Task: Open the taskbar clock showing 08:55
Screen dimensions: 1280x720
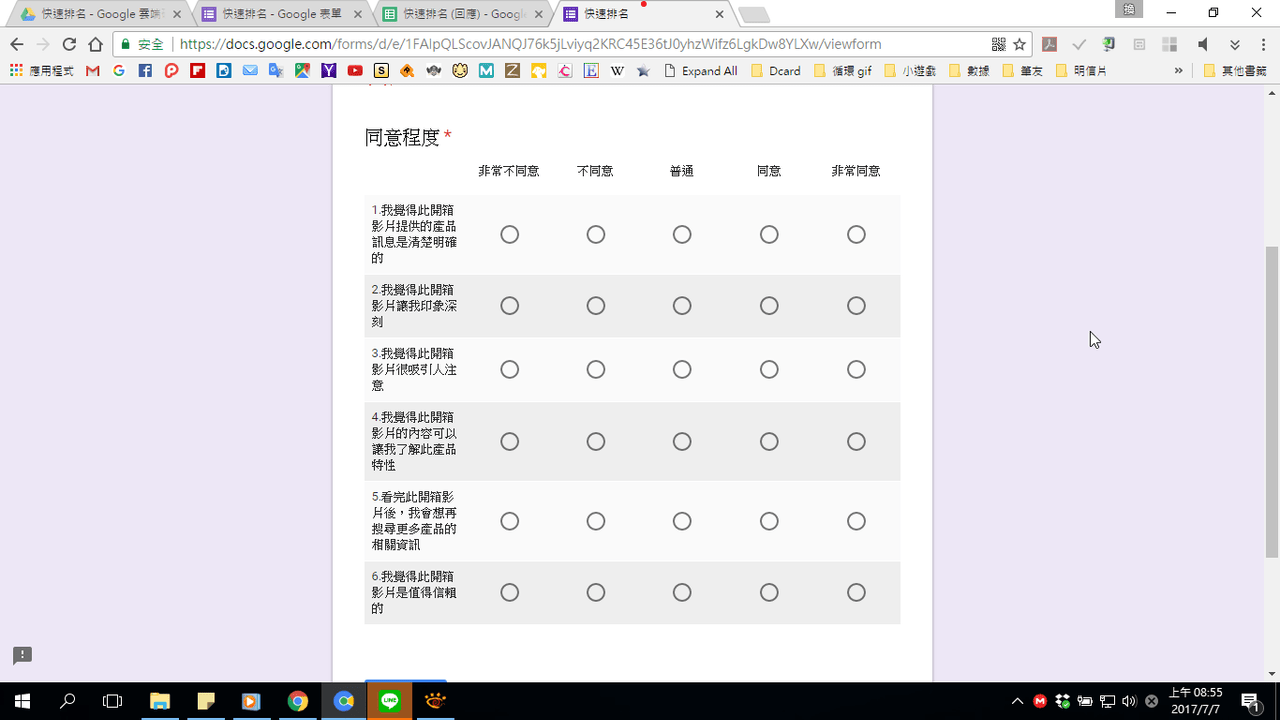Action: tap(1195, 701)
